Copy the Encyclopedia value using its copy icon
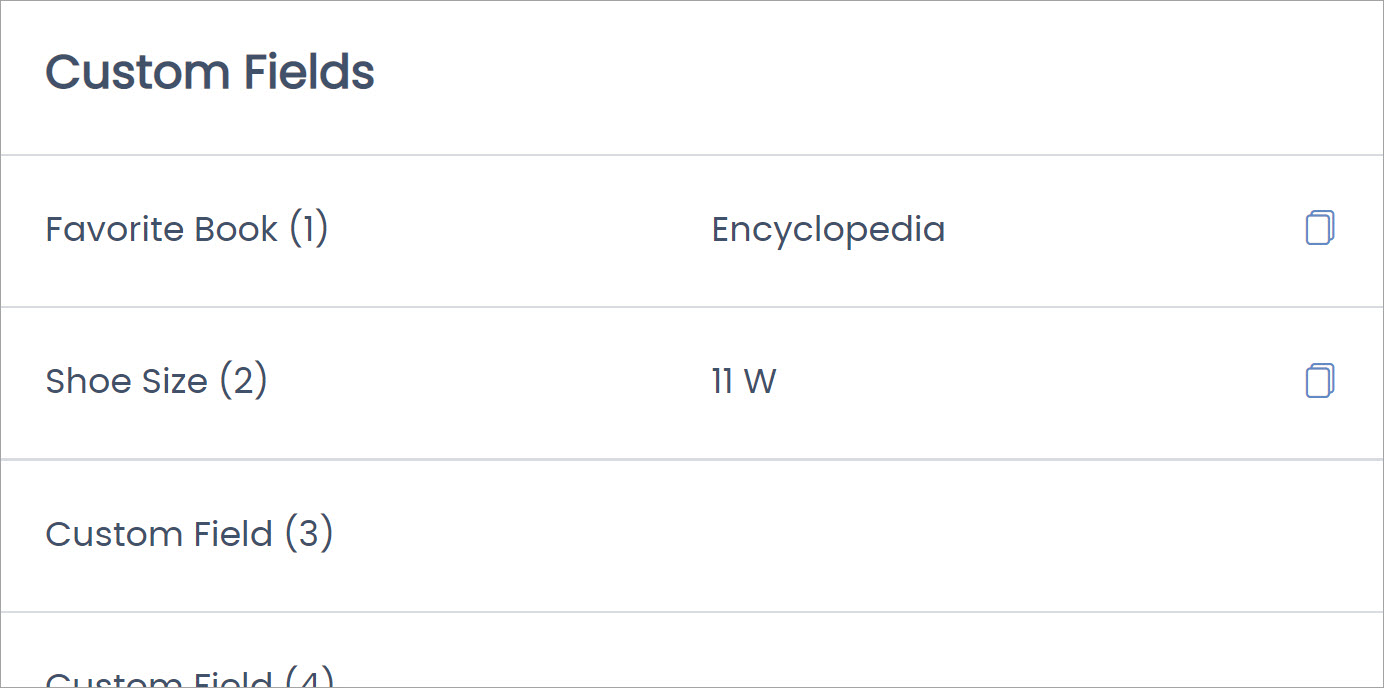This screenshot has height=688, width=1384. point(1319,228)
